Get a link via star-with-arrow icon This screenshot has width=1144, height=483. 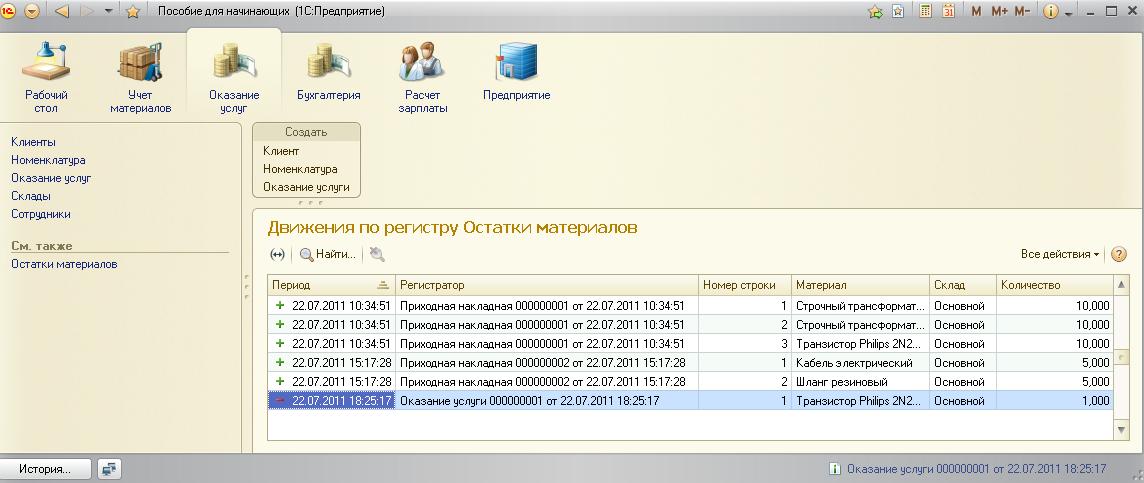(x=876, y=12)
